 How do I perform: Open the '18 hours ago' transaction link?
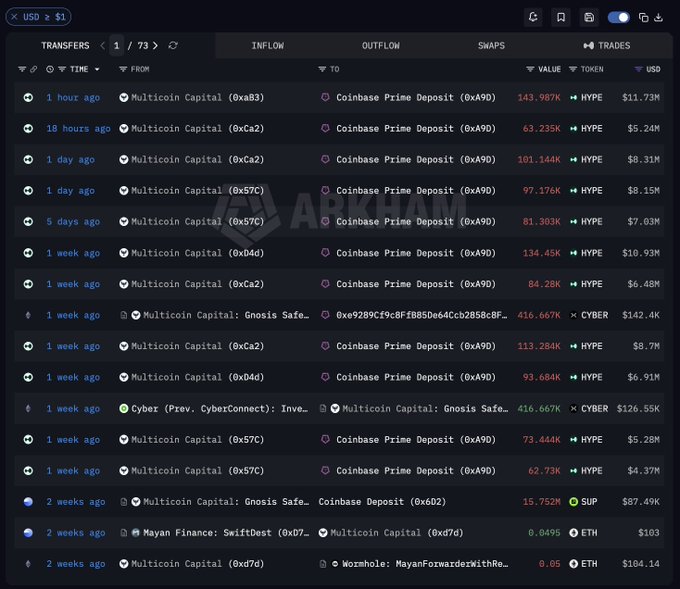(78, 129)
